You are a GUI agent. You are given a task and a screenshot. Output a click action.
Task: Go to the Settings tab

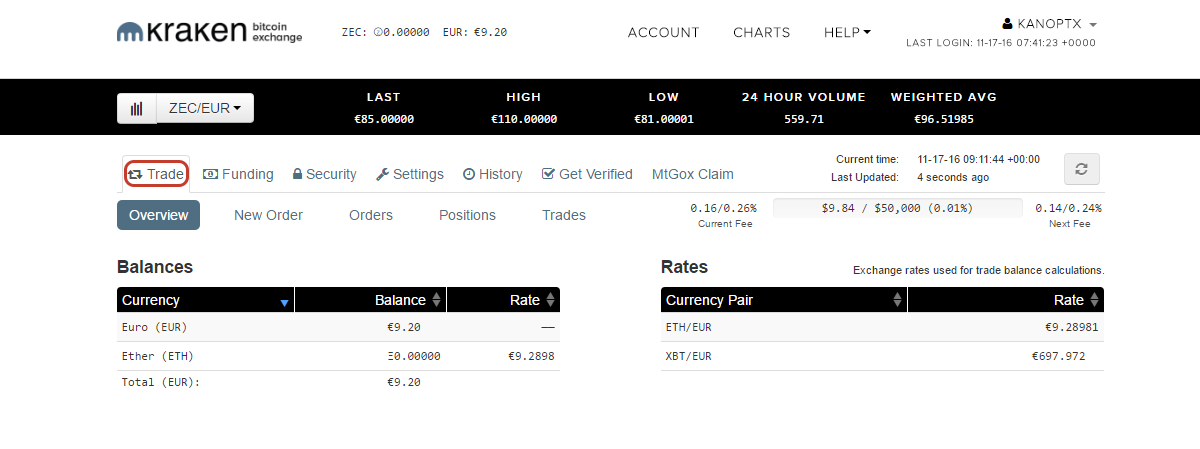coord(410,174)
